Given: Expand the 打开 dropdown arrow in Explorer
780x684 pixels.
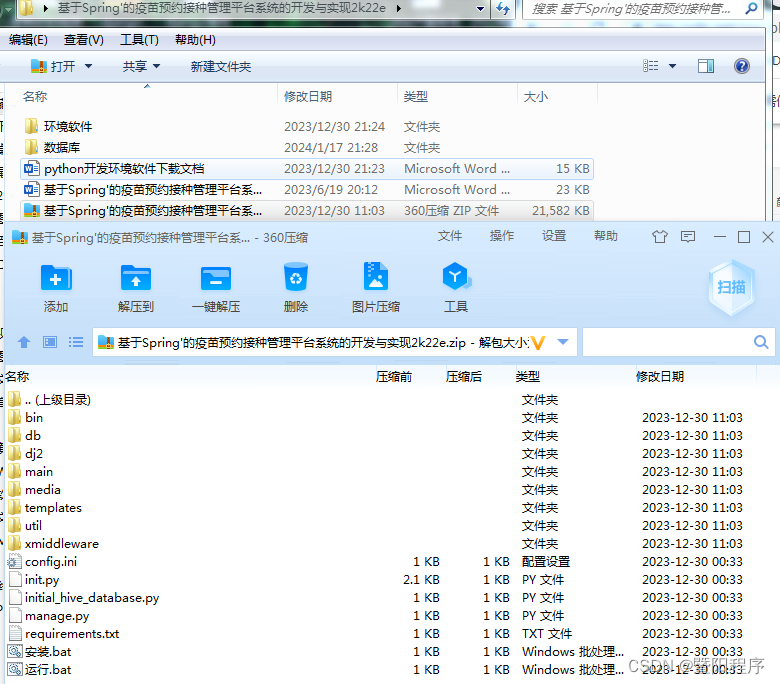Looking at the screenshot, I should (x=89, y=66).
